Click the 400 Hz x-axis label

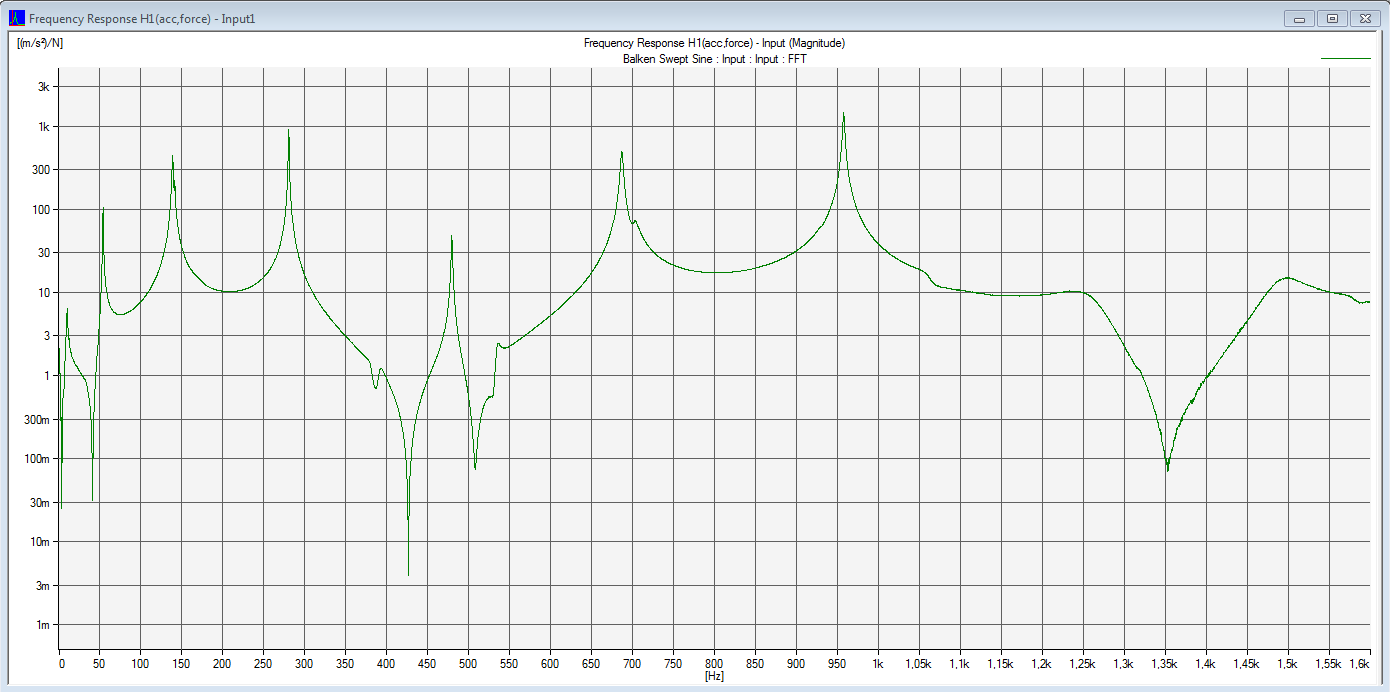tap(387, 664)
